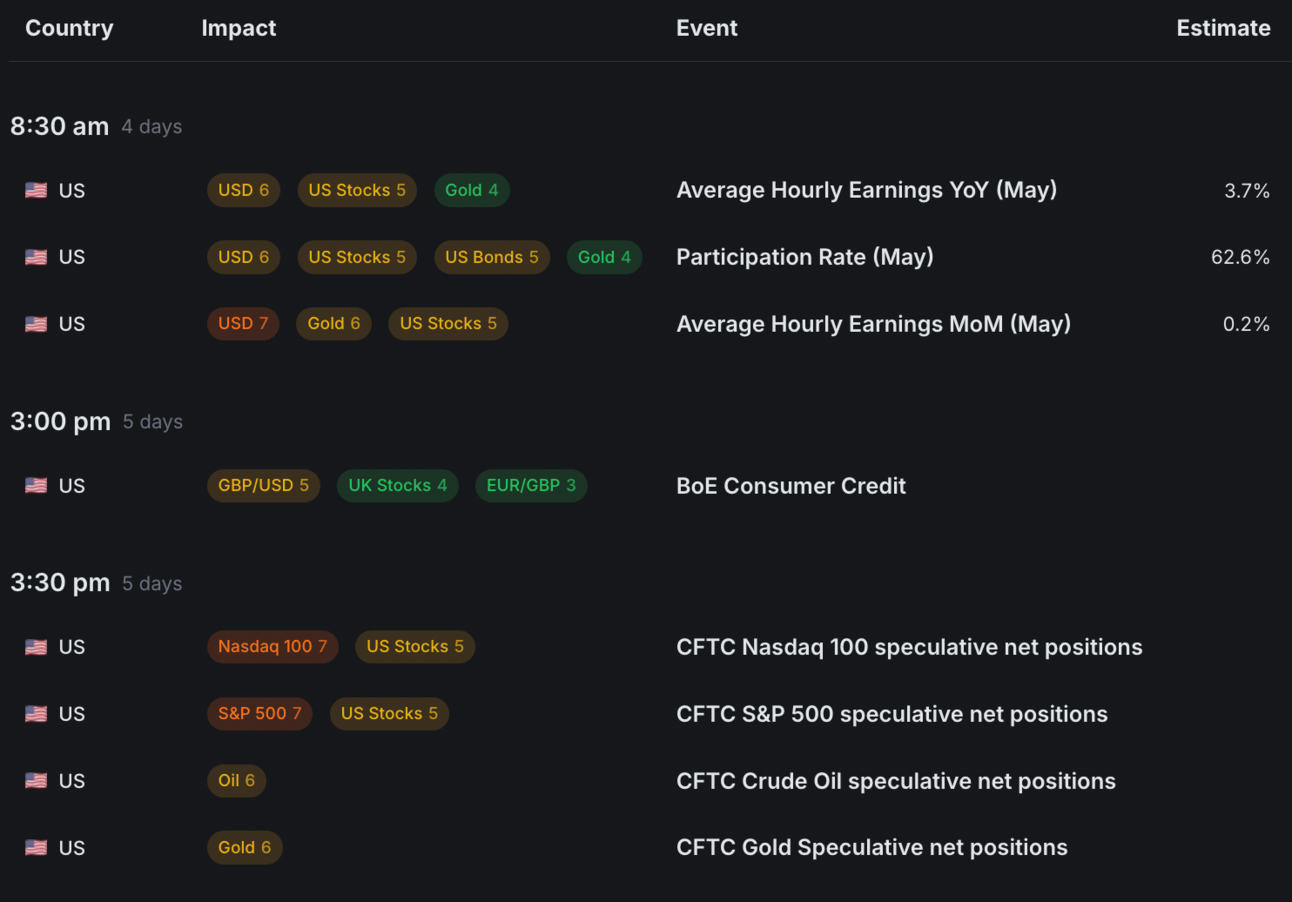
Task: Click US flag in CFTC S&P 500 row
Action: [36, 714]
